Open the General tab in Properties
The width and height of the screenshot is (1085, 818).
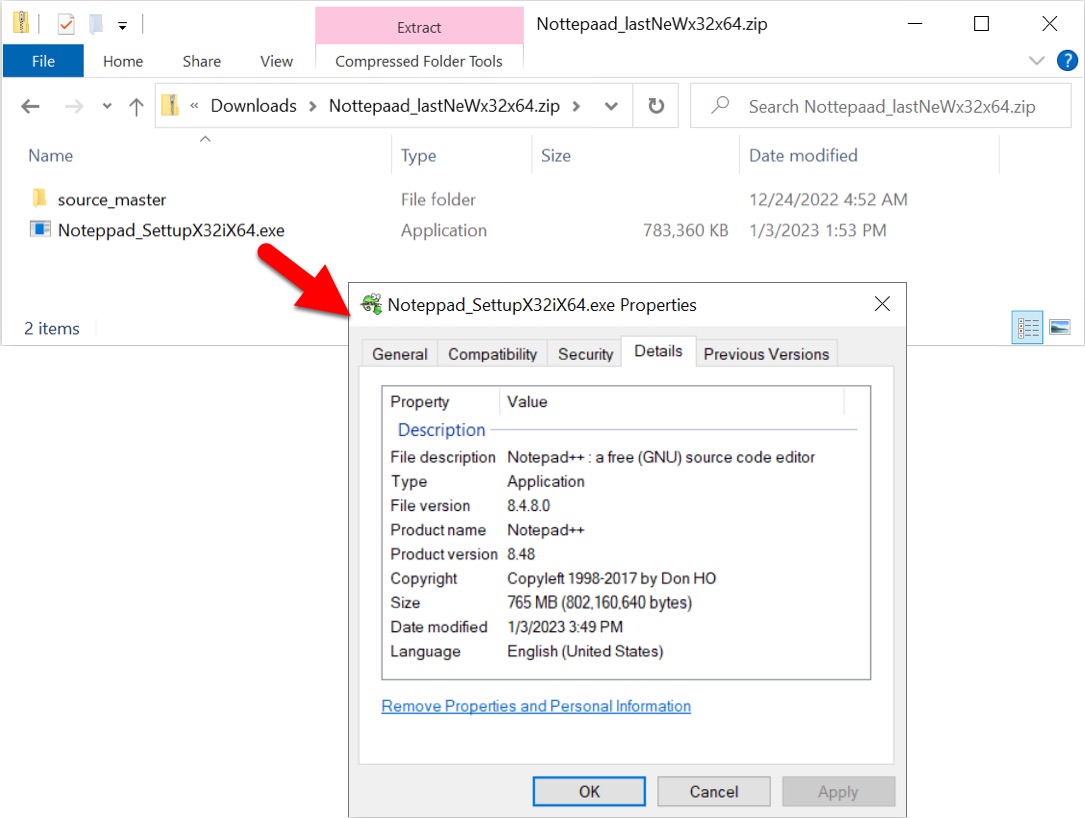[399, 354]
